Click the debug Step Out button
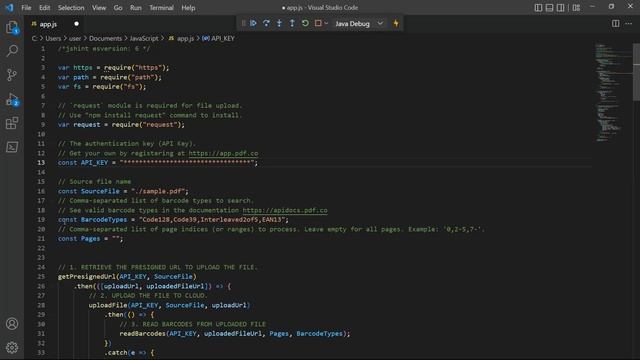 [292, 24]
